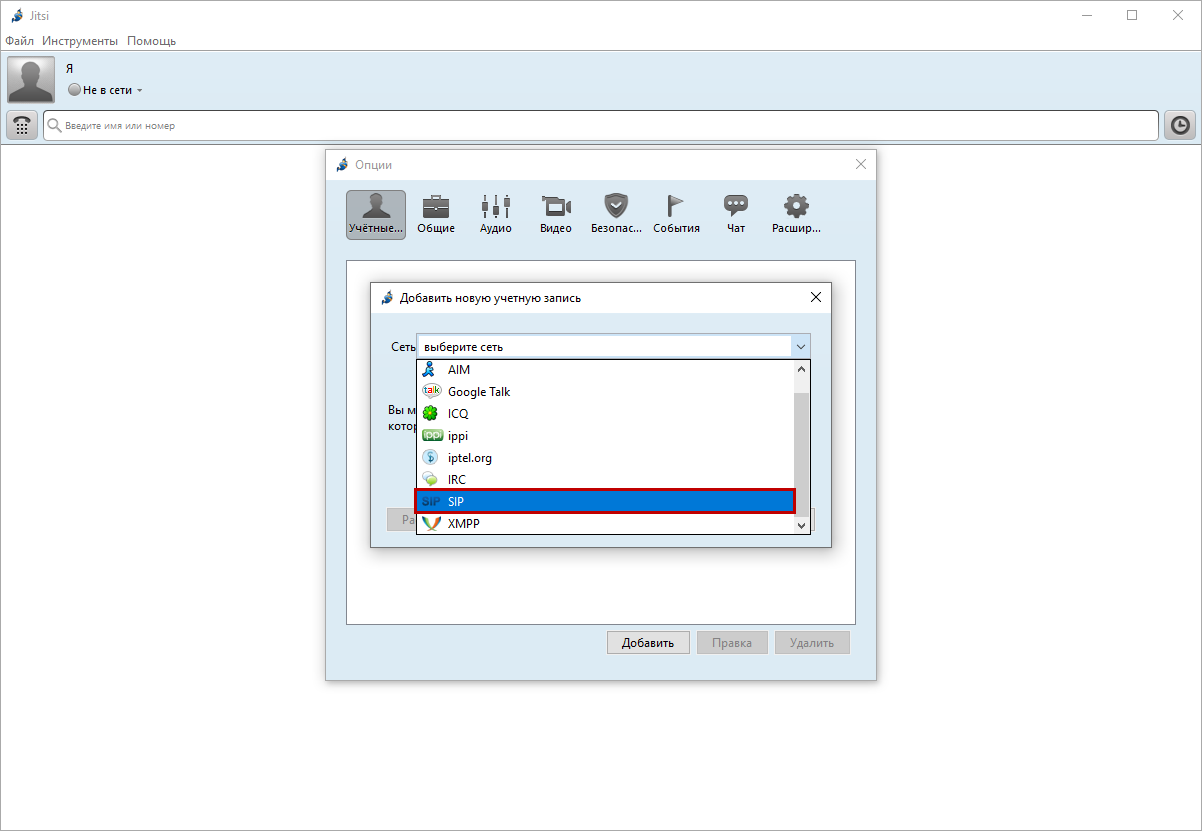
Task: Show call history with the clock icon
Action: pos(1180,125)
